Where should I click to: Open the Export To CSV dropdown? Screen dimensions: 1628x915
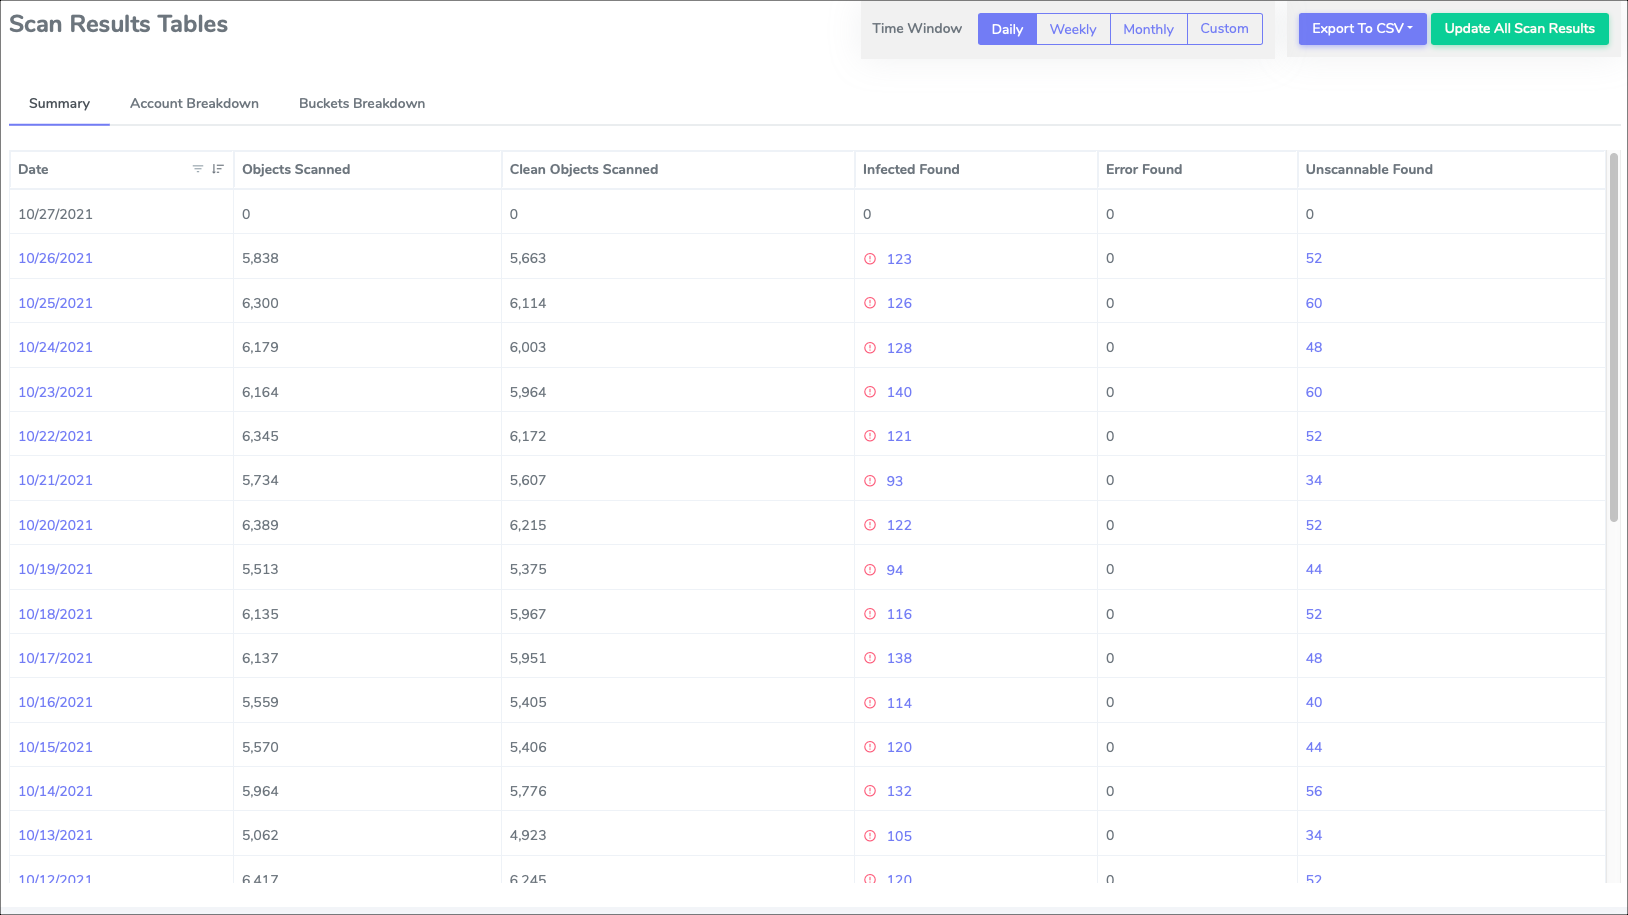coord(1362,29)
